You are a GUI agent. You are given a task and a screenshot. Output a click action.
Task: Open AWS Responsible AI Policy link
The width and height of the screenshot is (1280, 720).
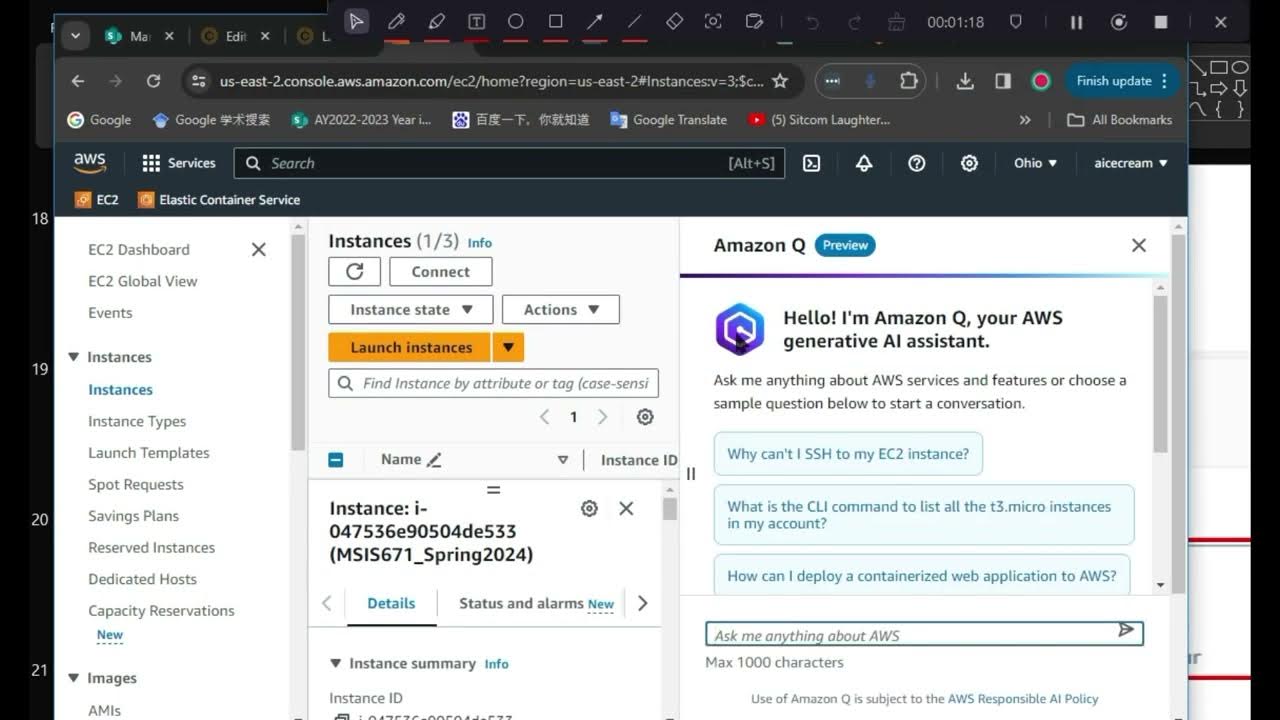[x=1023, y=699]
